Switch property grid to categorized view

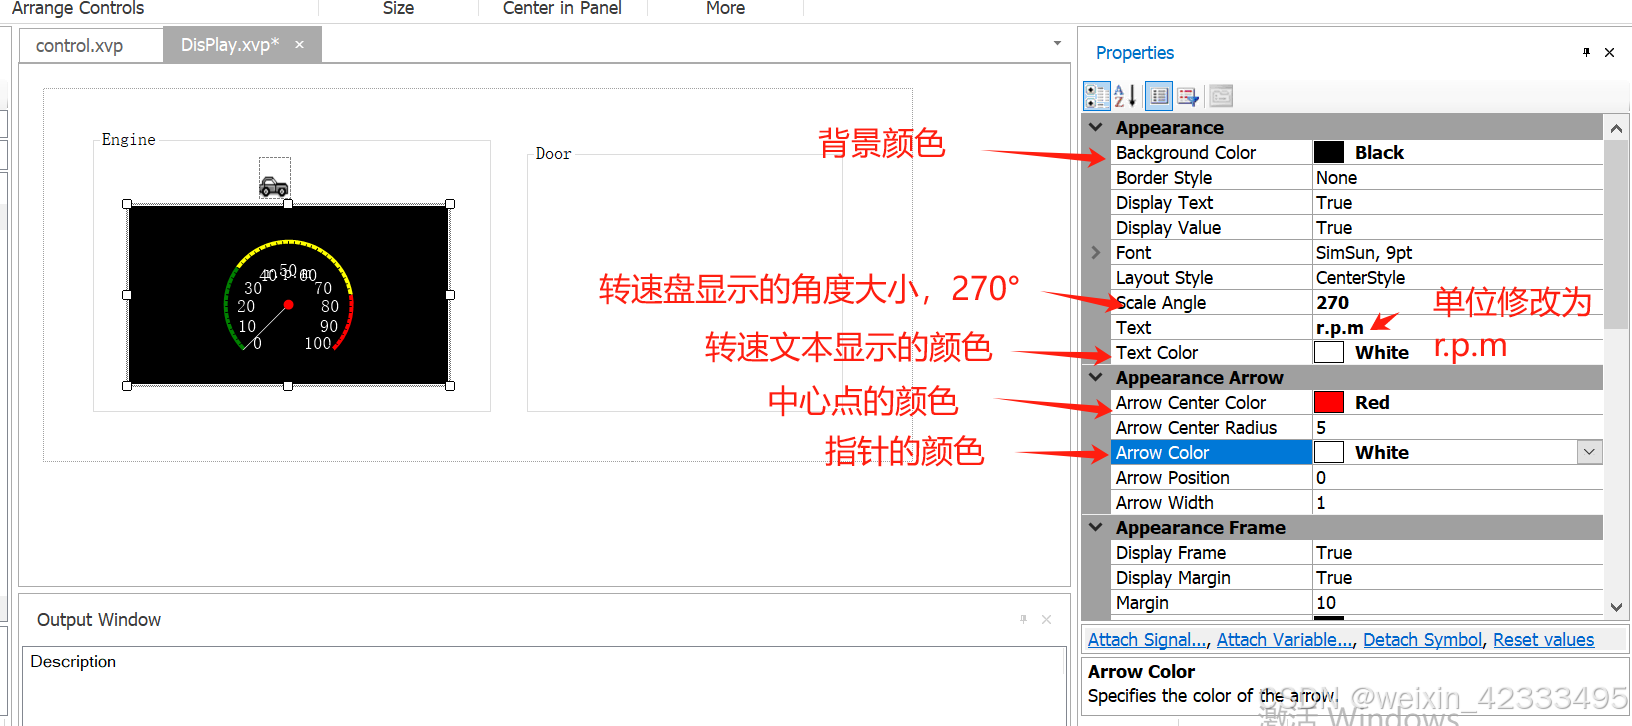coord(1097,96)
